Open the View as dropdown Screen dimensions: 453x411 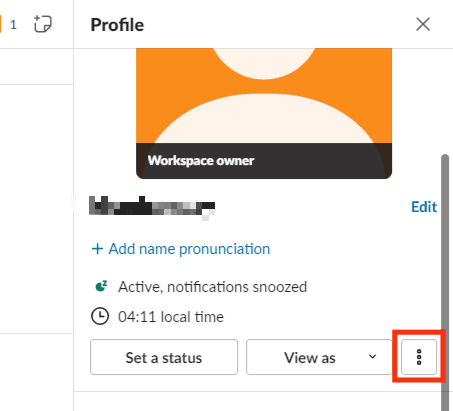pos(319,357)
